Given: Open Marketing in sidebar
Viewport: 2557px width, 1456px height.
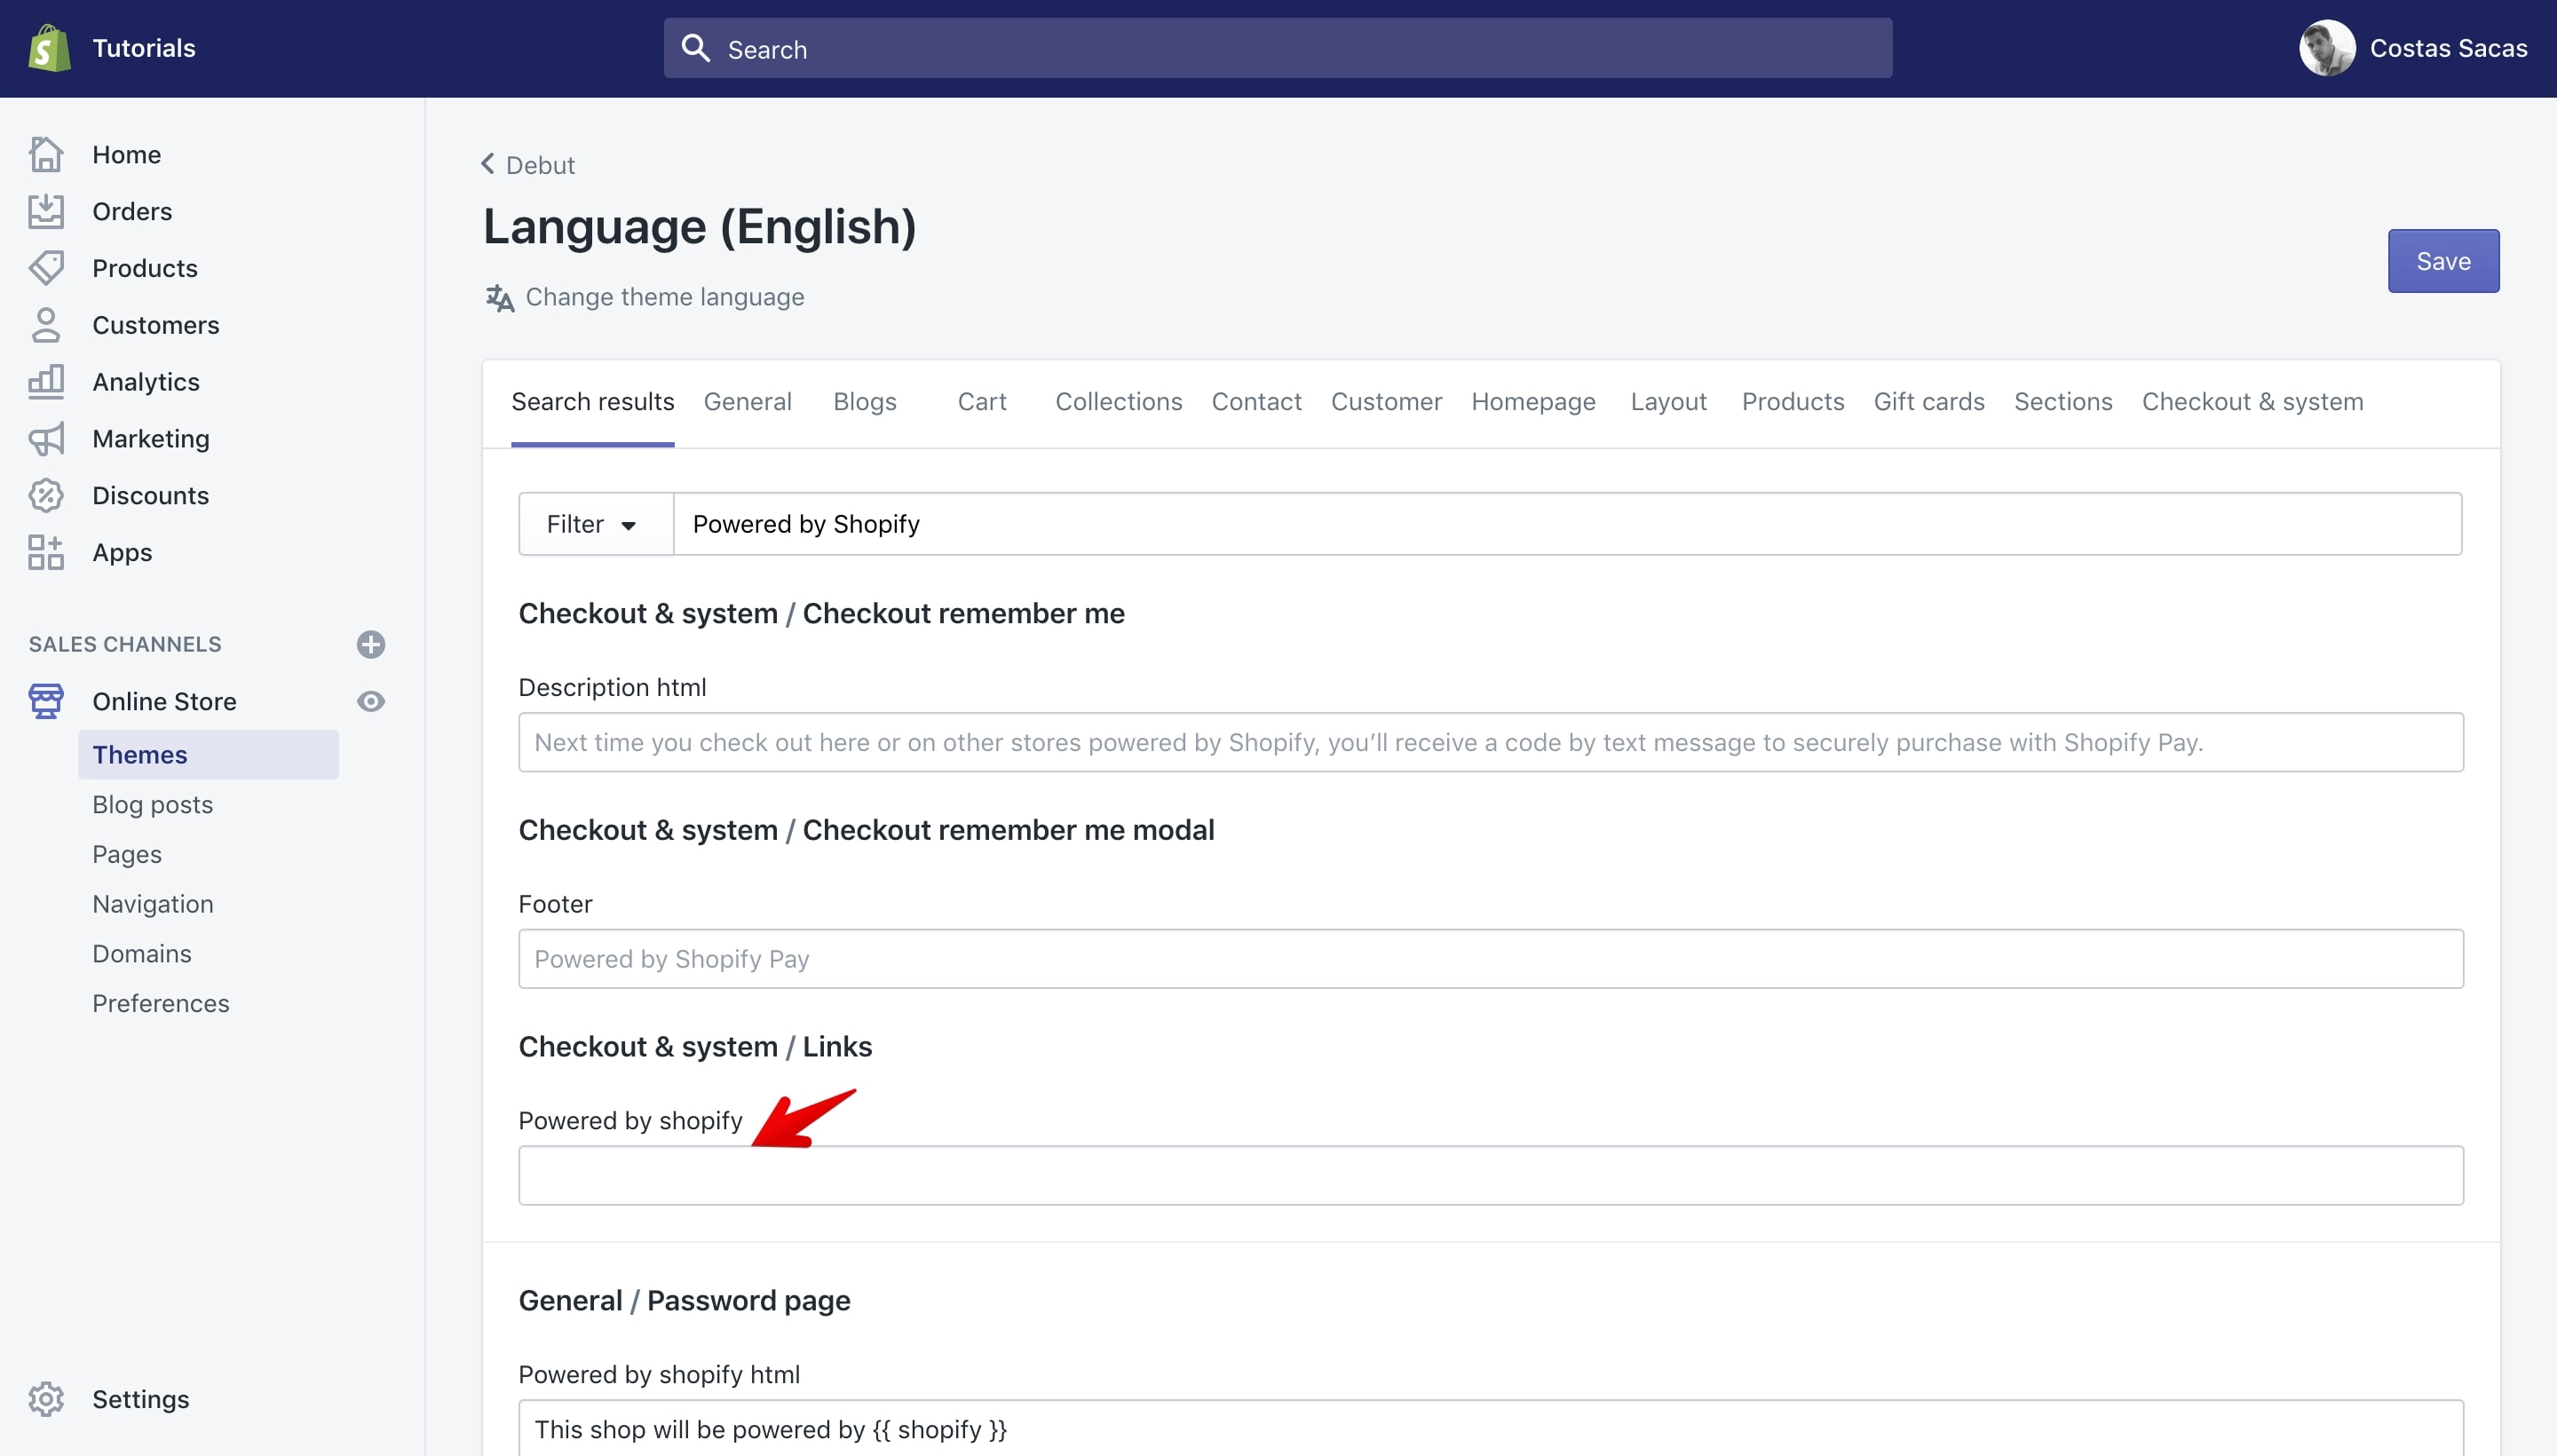Looking at the screenshot, I should [151, 439].
